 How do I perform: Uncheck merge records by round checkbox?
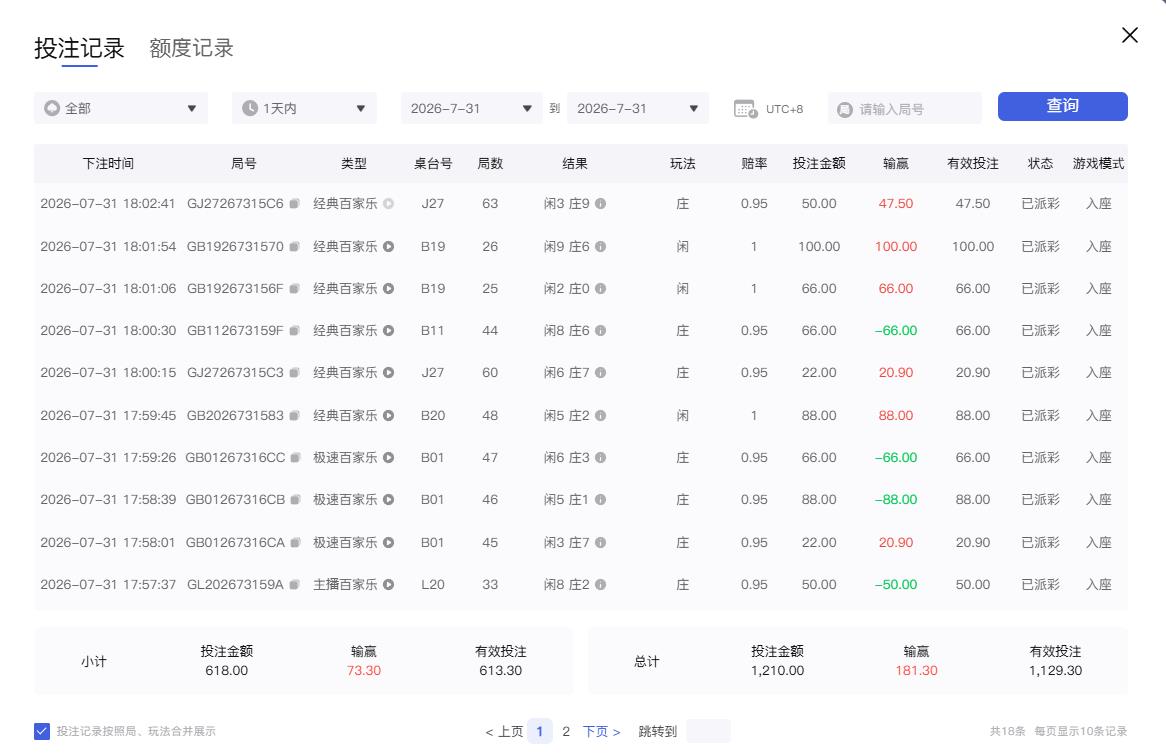pos(42,732)
